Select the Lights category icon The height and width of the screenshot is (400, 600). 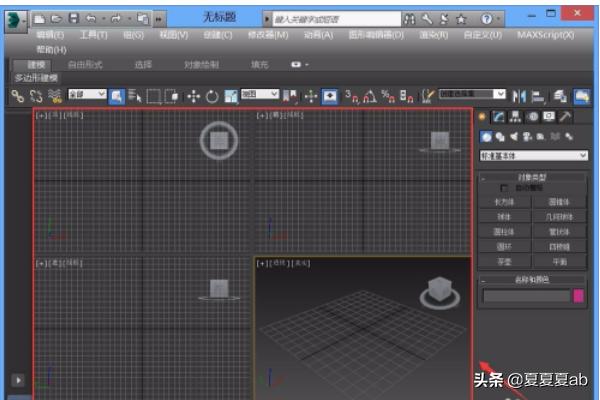513,136
